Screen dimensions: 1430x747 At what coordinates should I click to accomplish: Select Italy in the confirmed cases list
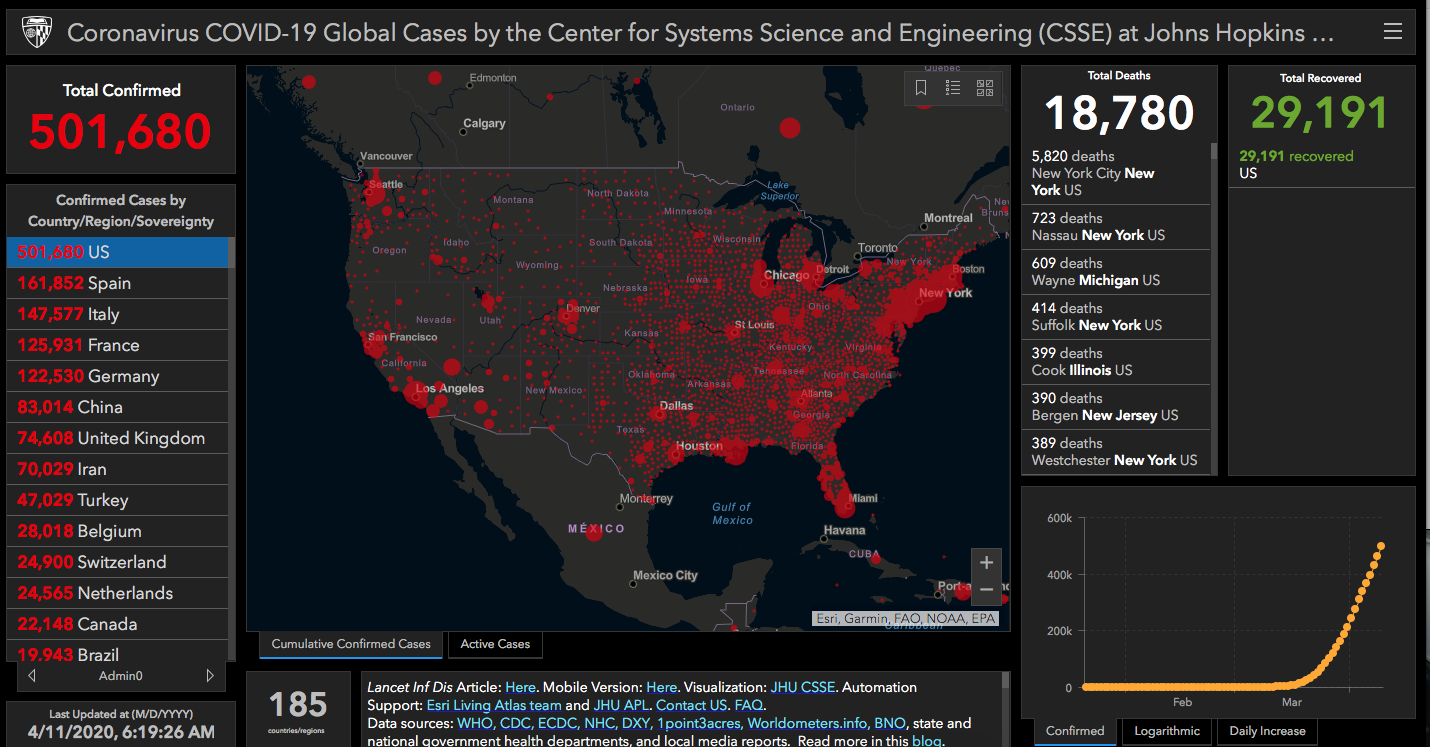pos(104,314)
